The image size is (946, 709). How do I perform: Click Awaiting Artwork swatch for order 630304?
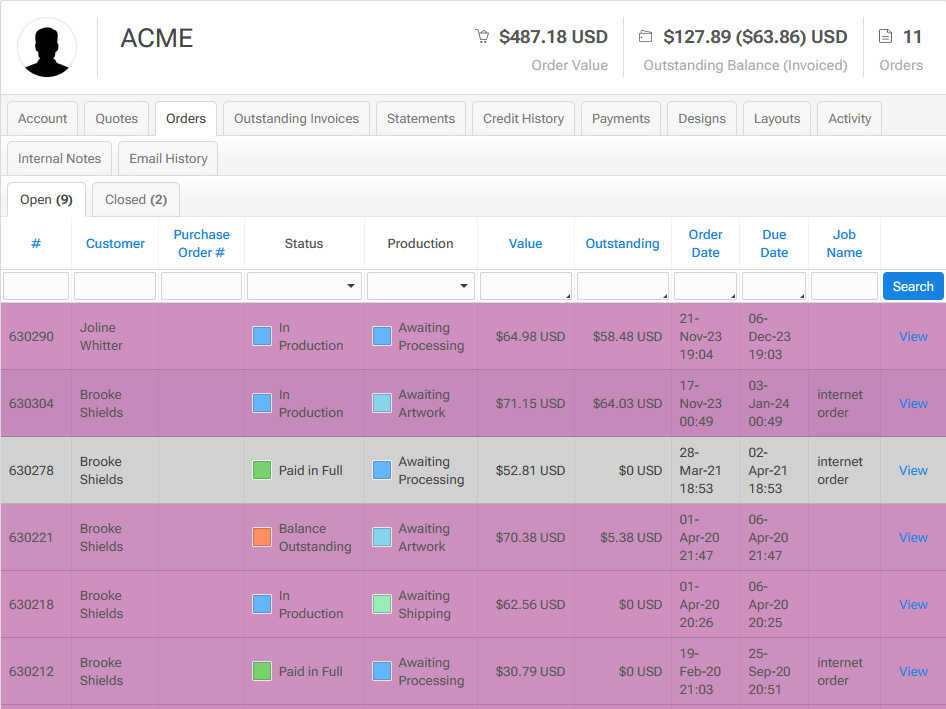click(x=382, y=403)
